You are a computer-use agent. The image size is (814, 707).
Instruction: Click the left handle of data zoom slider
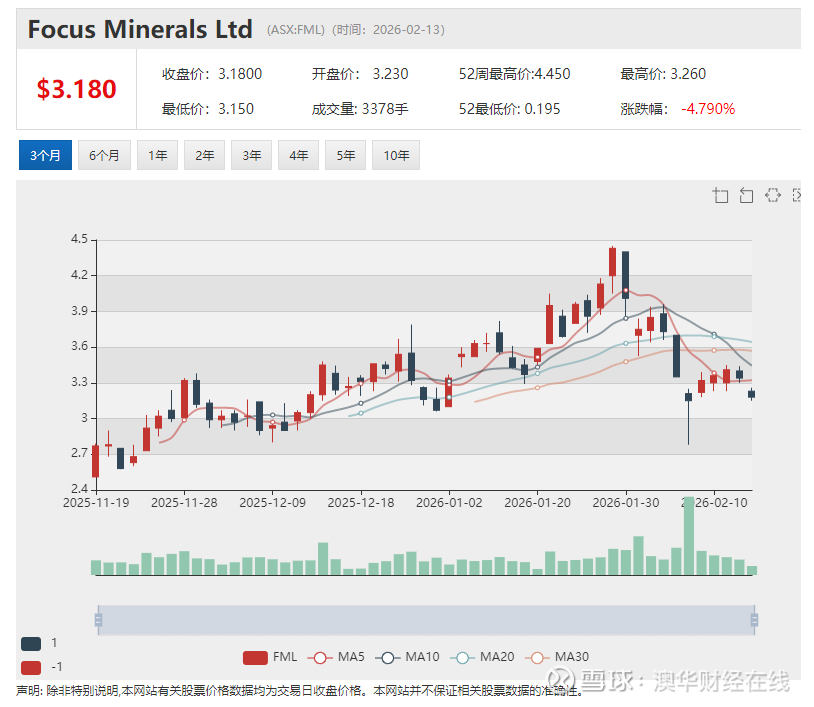(x=98, y=620)
